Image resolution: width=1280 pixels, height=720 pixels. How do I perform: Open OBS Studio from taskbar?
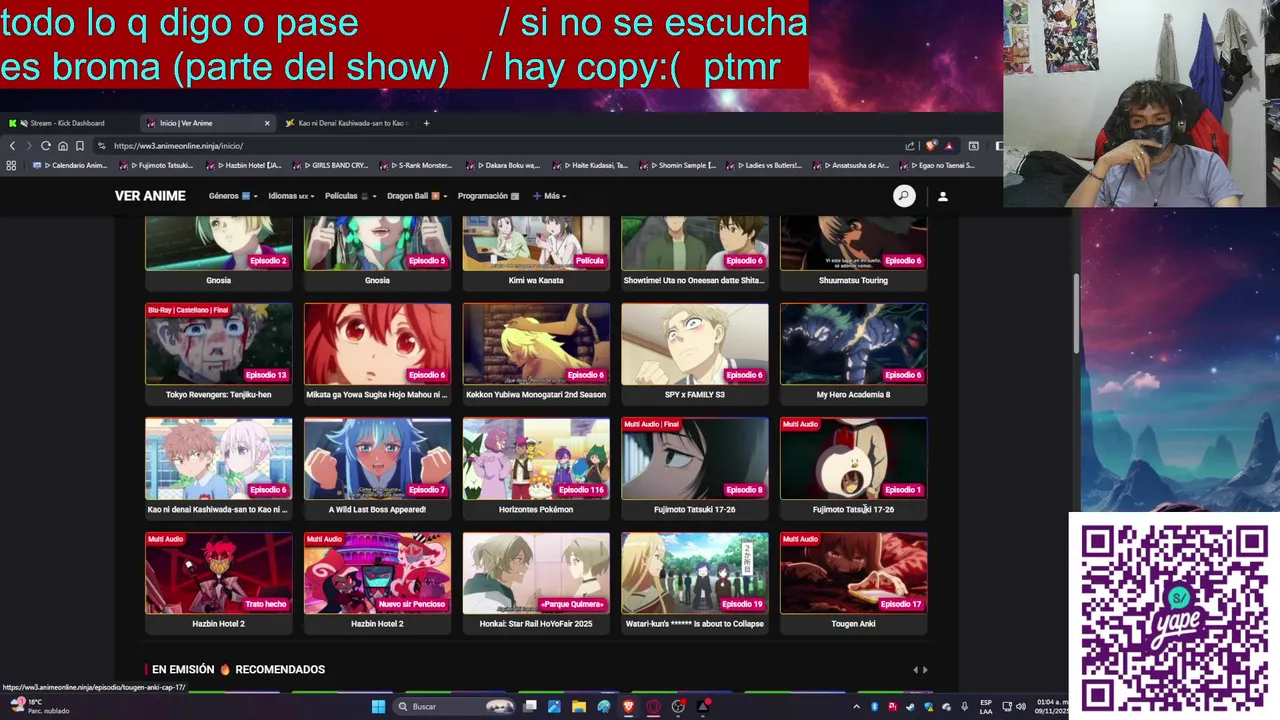tap(679, 706)
